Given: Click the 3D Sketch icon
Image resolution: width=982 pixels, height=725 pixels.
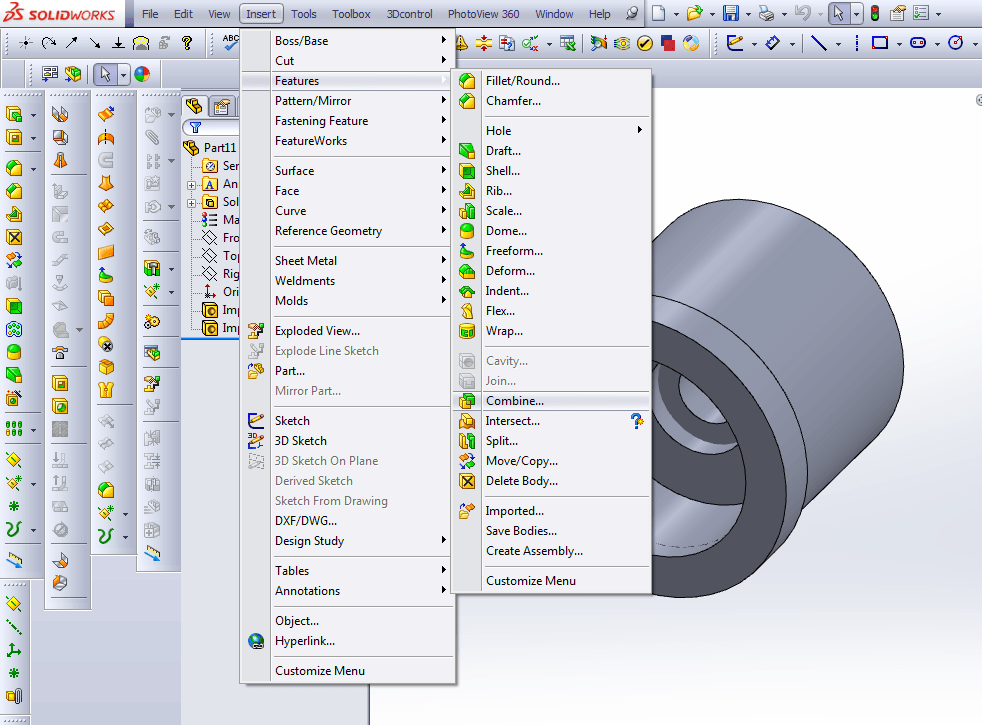Looking at the screenshot, I should (x=256, y=441).
